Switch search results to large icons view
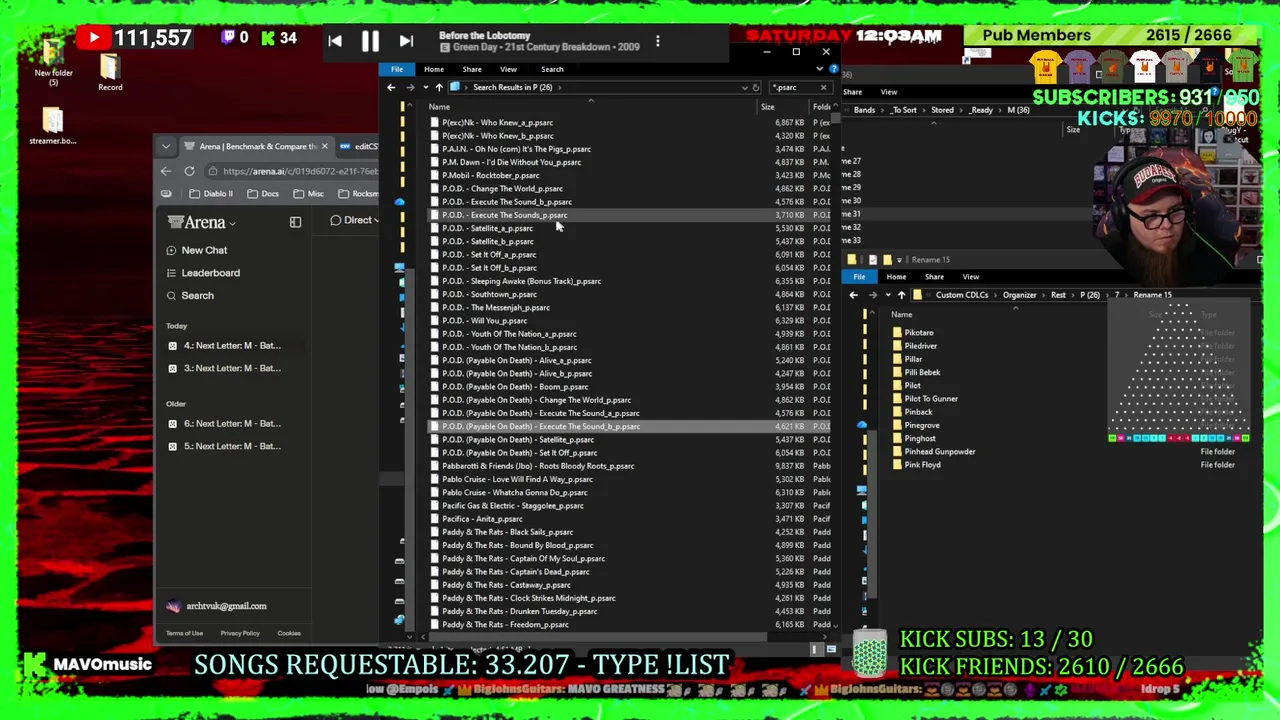Viewport: 1280px width, 720px height. (x=831, y=650)
